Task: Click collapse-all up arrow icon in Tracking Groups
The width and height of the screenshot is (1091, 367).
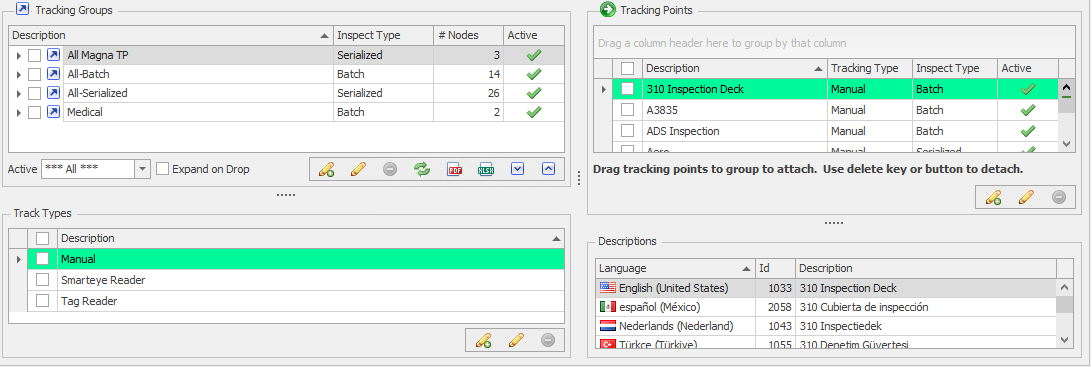Action: 548,169
